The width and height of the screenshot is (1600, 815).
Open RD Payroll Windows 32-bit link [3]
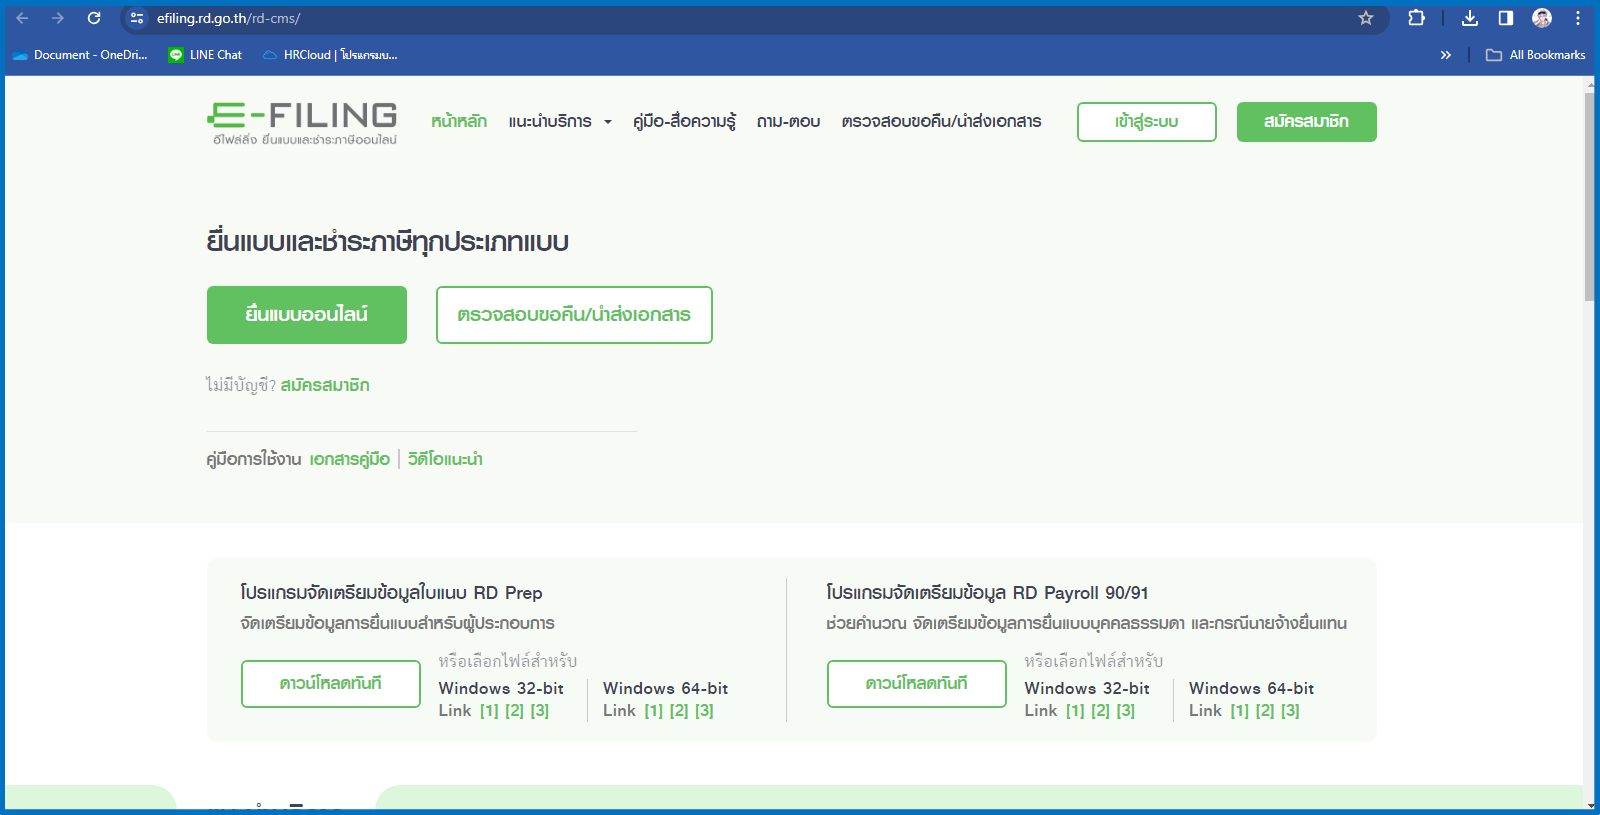(x=1126, y=711)
